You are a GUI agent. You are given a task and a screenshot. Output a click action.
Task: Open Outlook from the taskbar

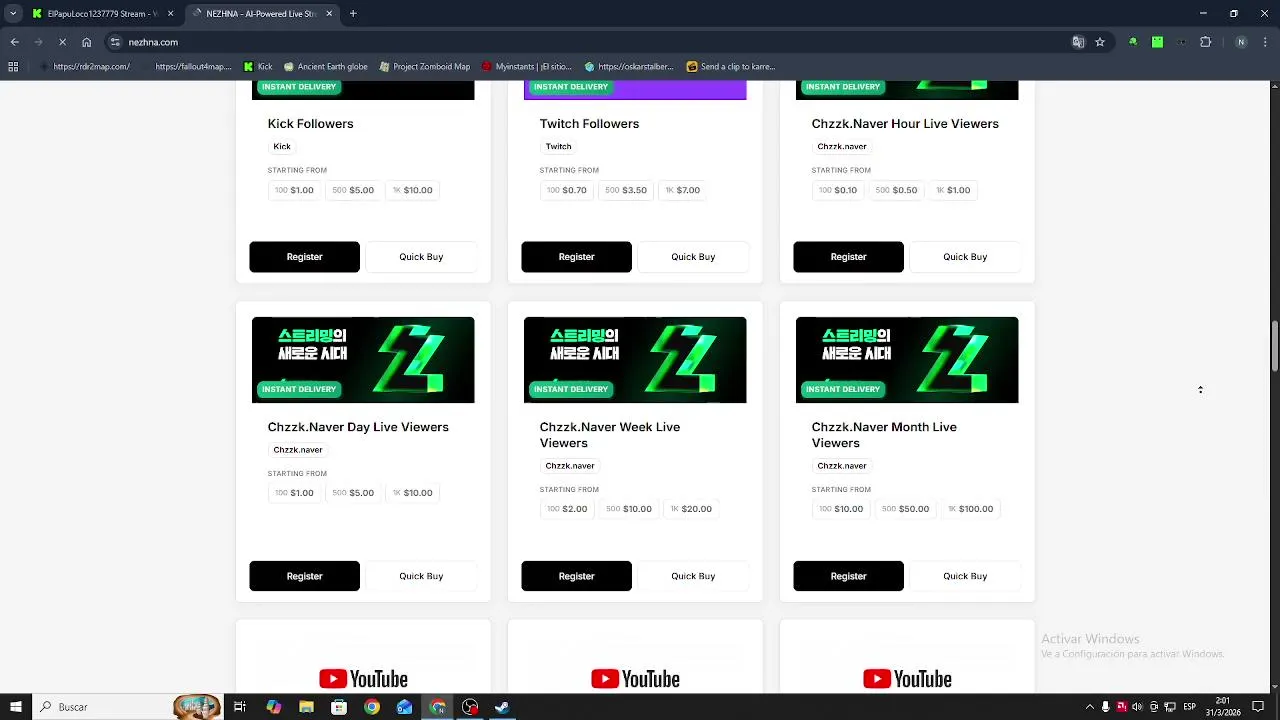click(x=404, y=707)
